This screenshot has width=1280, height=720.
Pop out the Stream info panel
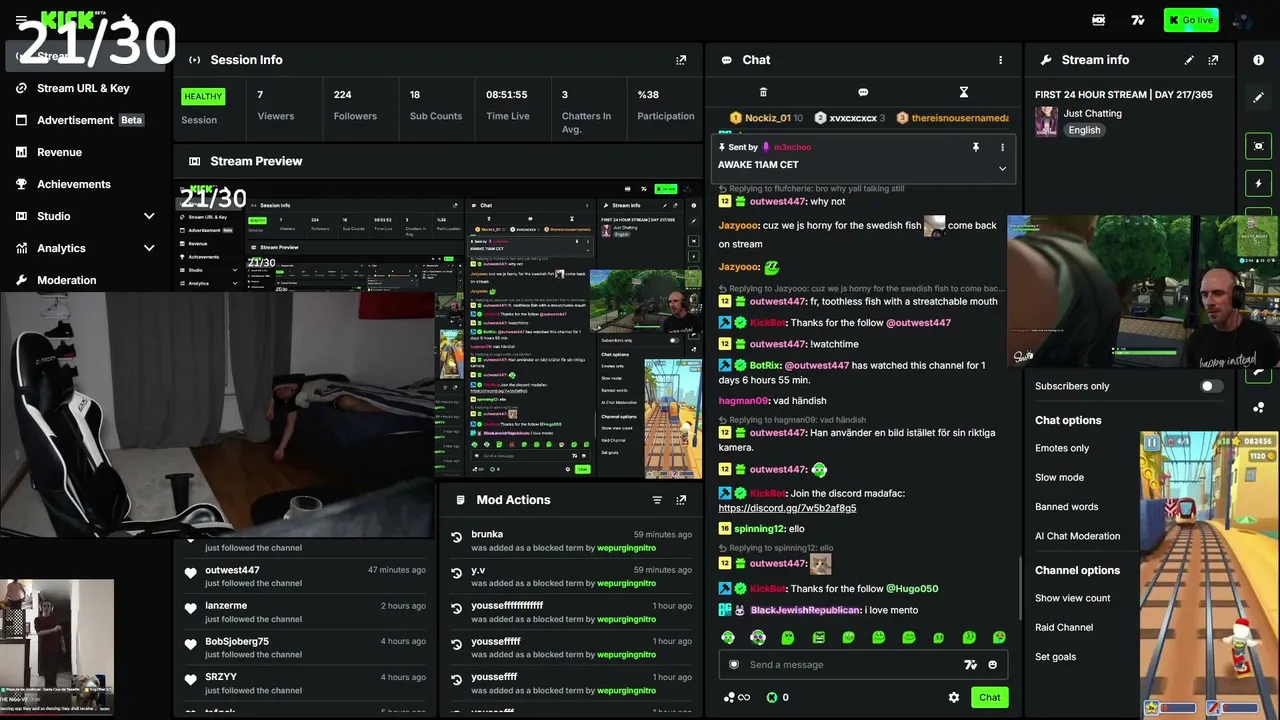pyautogui.click(x=1213, y=60)
